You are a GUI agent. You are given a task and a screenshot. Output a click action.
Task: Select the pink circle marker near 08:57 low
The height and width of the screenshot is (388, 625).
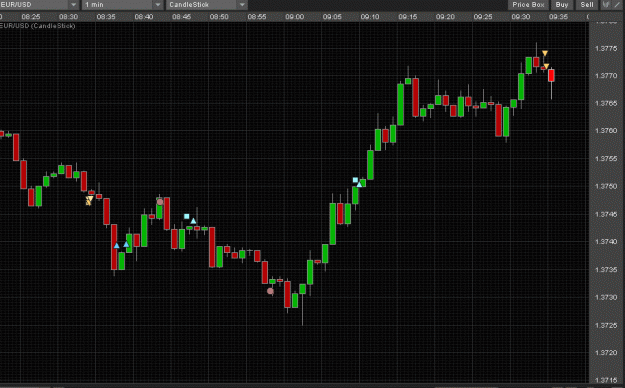tap(270, 291)
